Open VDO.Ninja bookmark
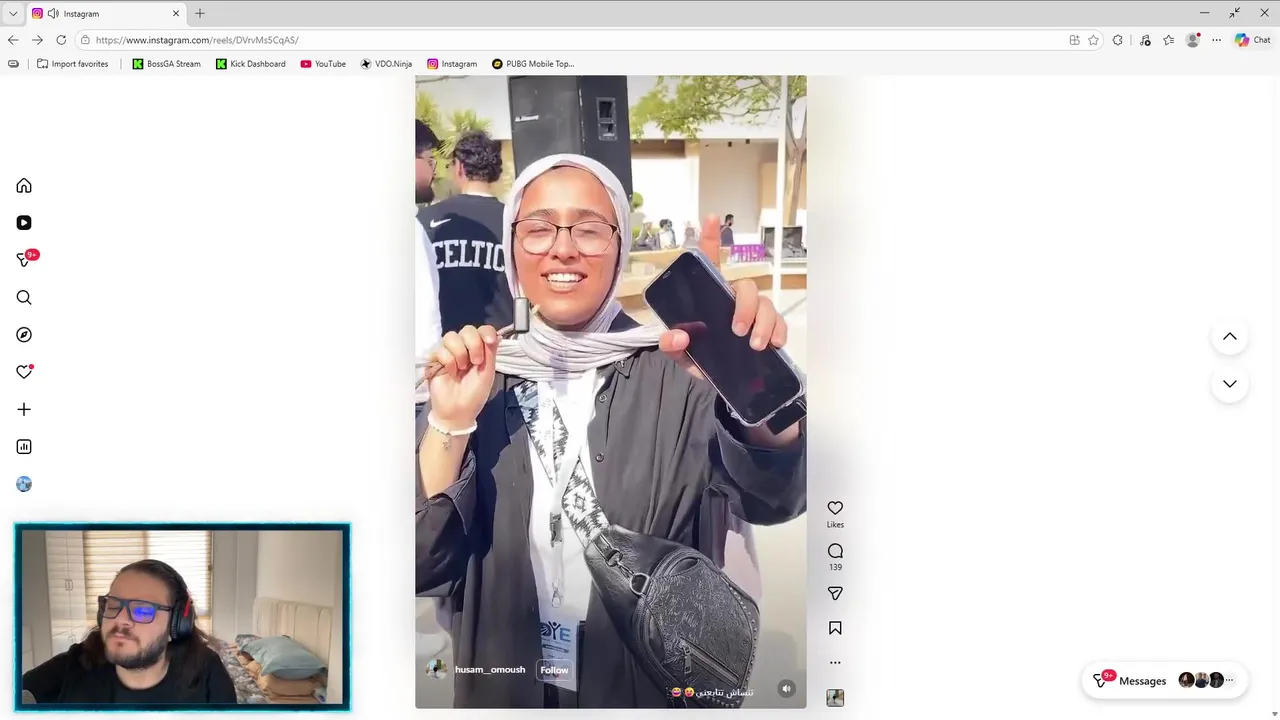 point(386,64)
